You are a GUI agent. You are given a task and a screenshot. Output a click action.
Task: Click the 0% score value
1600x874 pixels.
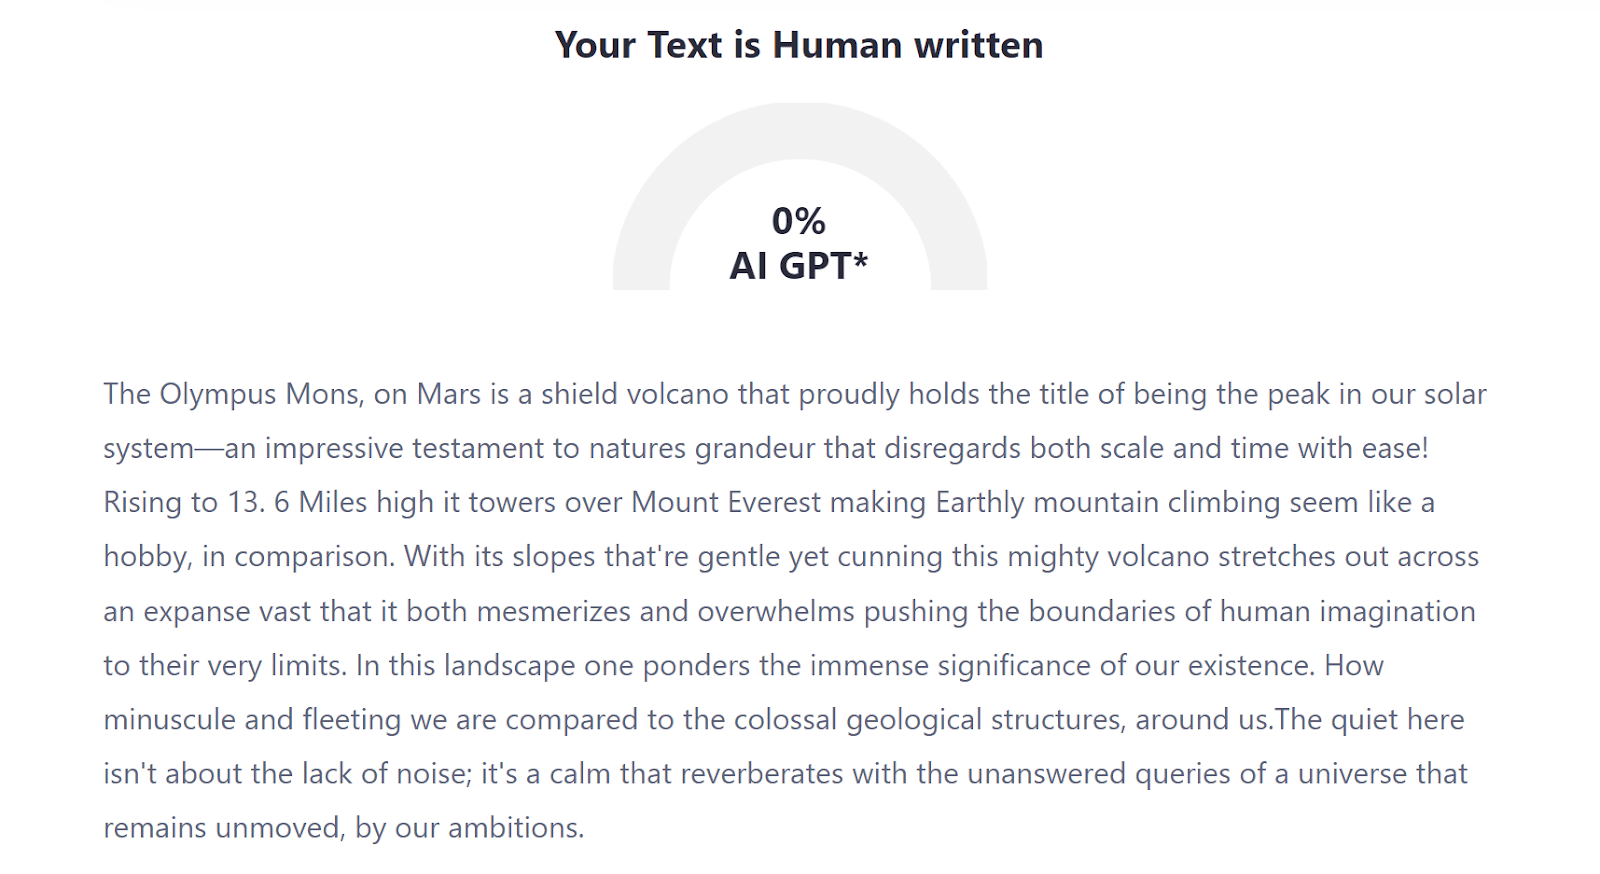click(798, 221)
